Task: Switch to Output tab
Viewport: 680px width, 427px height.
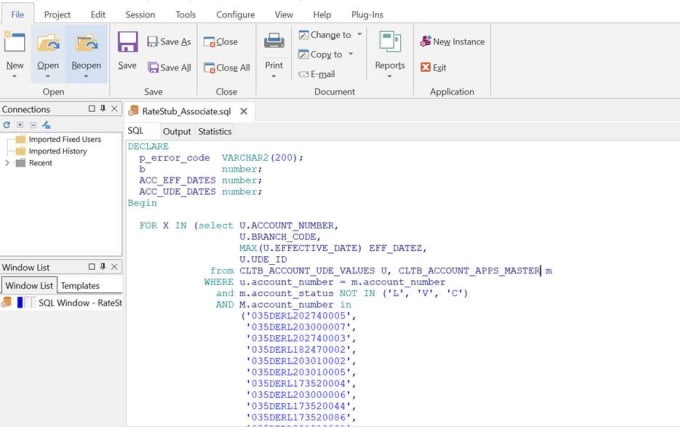Action: coord(177,131)
